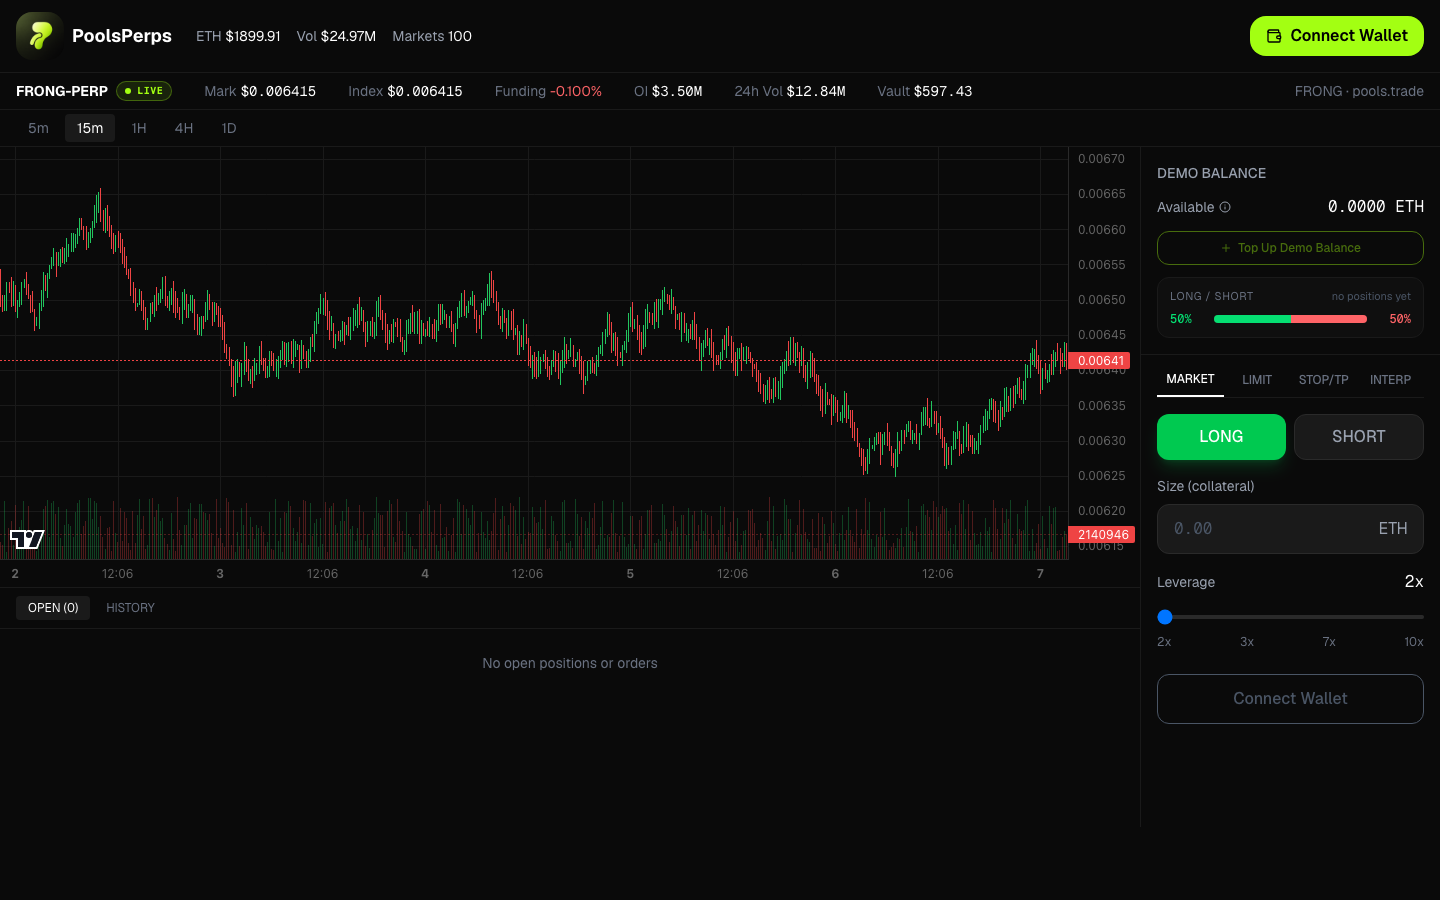This screenshot has width=1440, height=900.
Task: Click the OI $3.50M stat
Action: [668, 91]
